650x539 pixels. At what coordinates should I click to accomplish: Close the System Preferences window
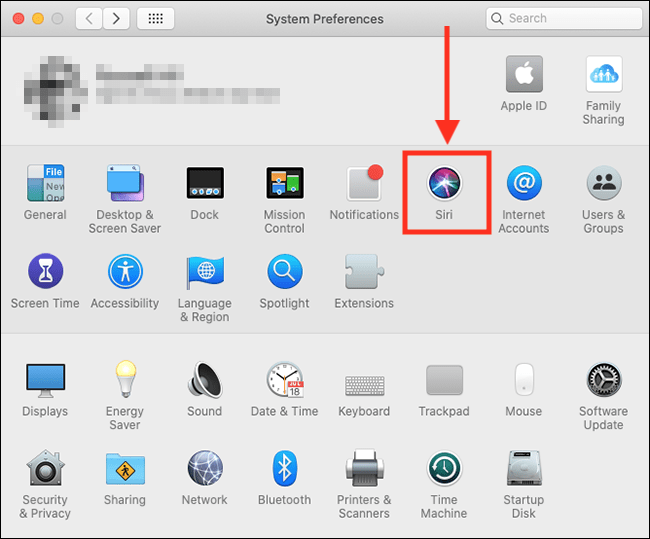(19, 19)
